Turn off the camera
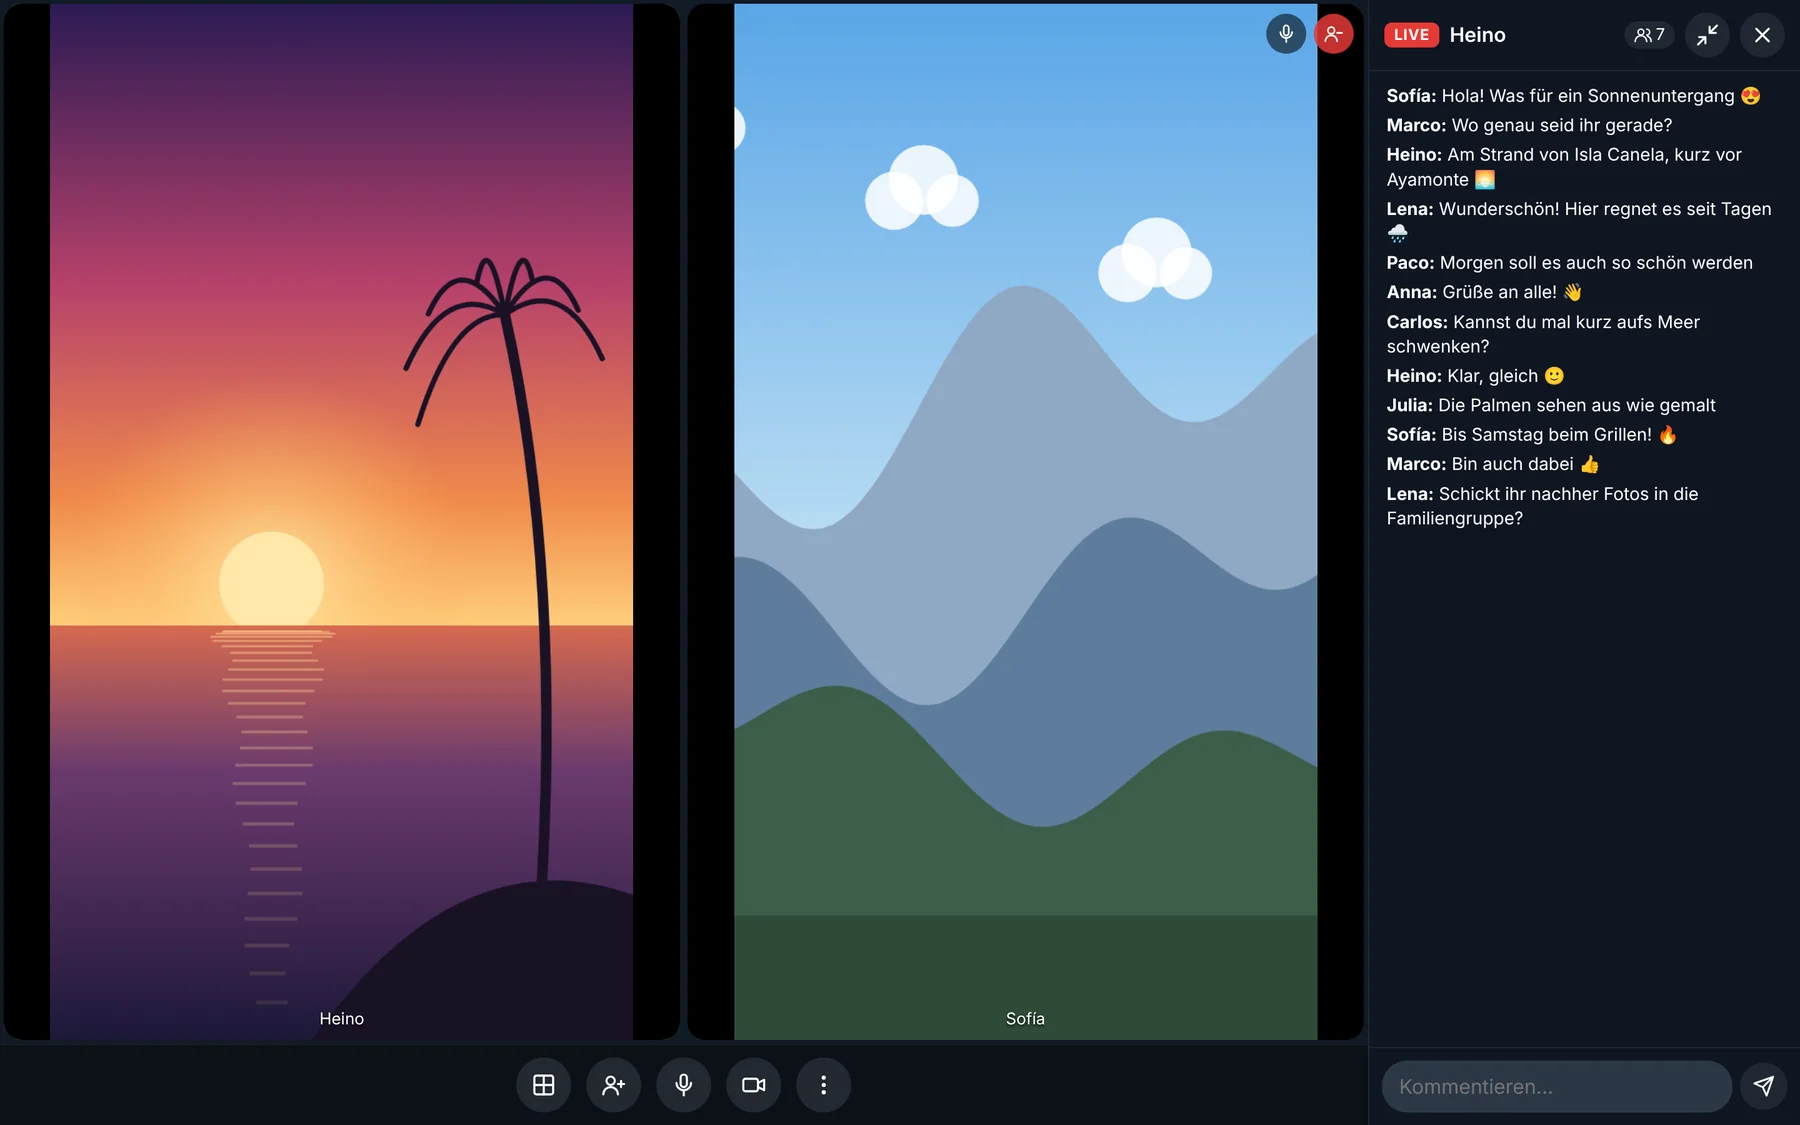Screen dimensions: 1800x1125 coord(753,1085)
